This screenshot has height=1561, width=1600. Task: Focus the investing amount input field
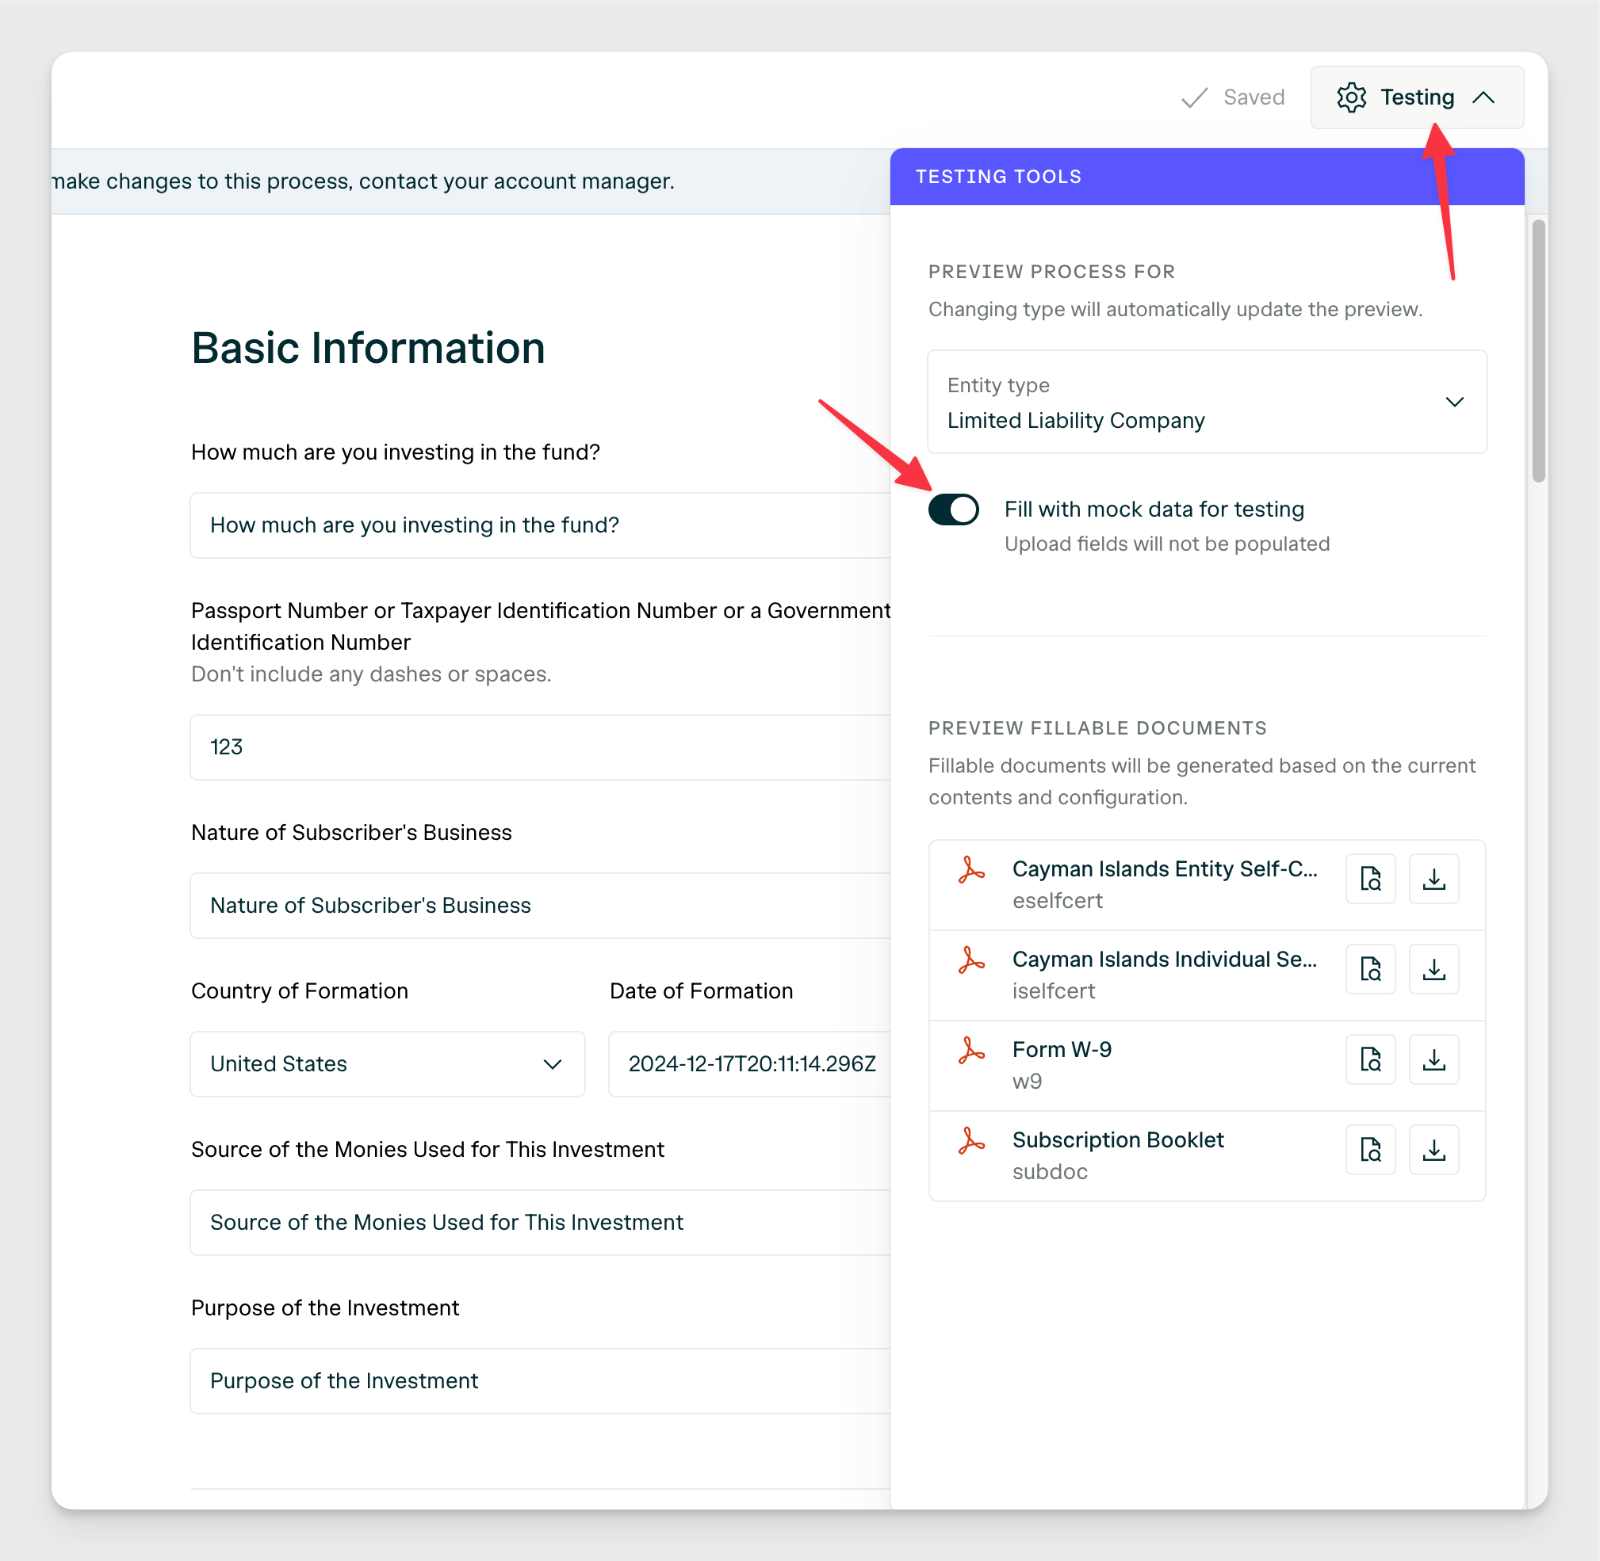pos(540,525)
